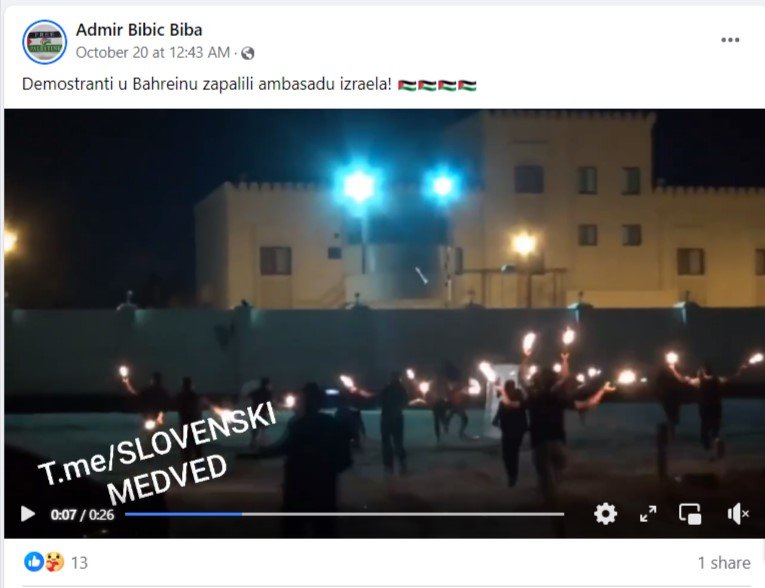View the 13 reactions count
The image size is (765, 588).
point(80,563)
